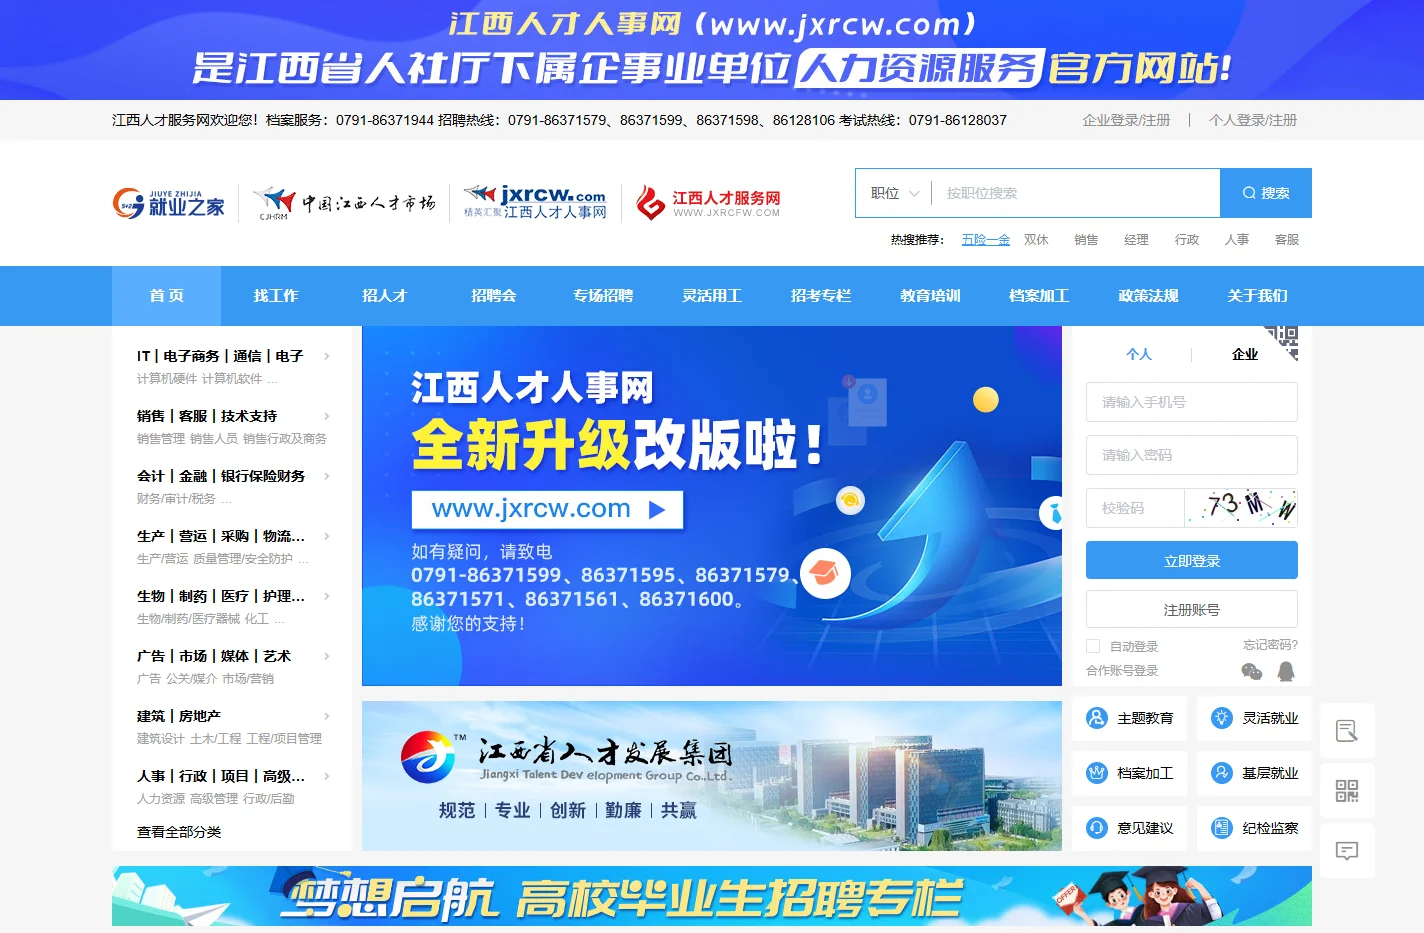
Task: Open 找工作 navigation item
Action: pyautogui.click(x=276, y=296)
